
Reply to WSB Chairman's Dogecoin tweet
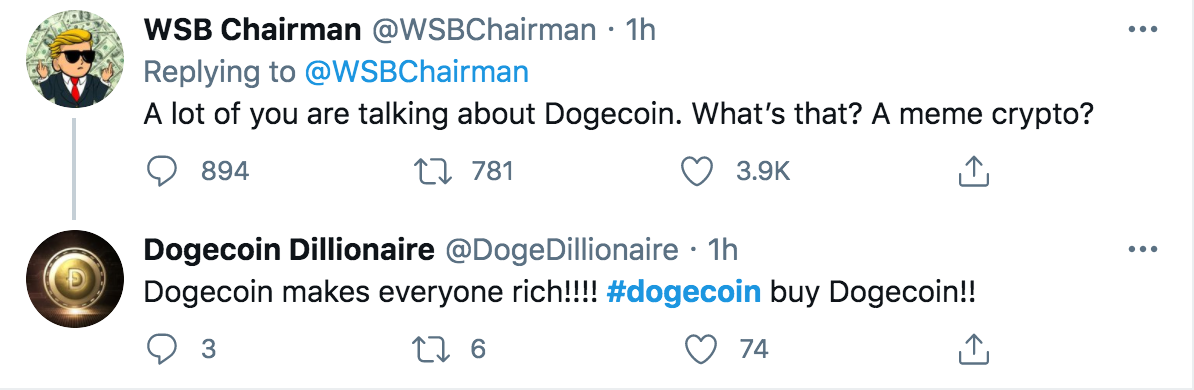pos(161,171)
